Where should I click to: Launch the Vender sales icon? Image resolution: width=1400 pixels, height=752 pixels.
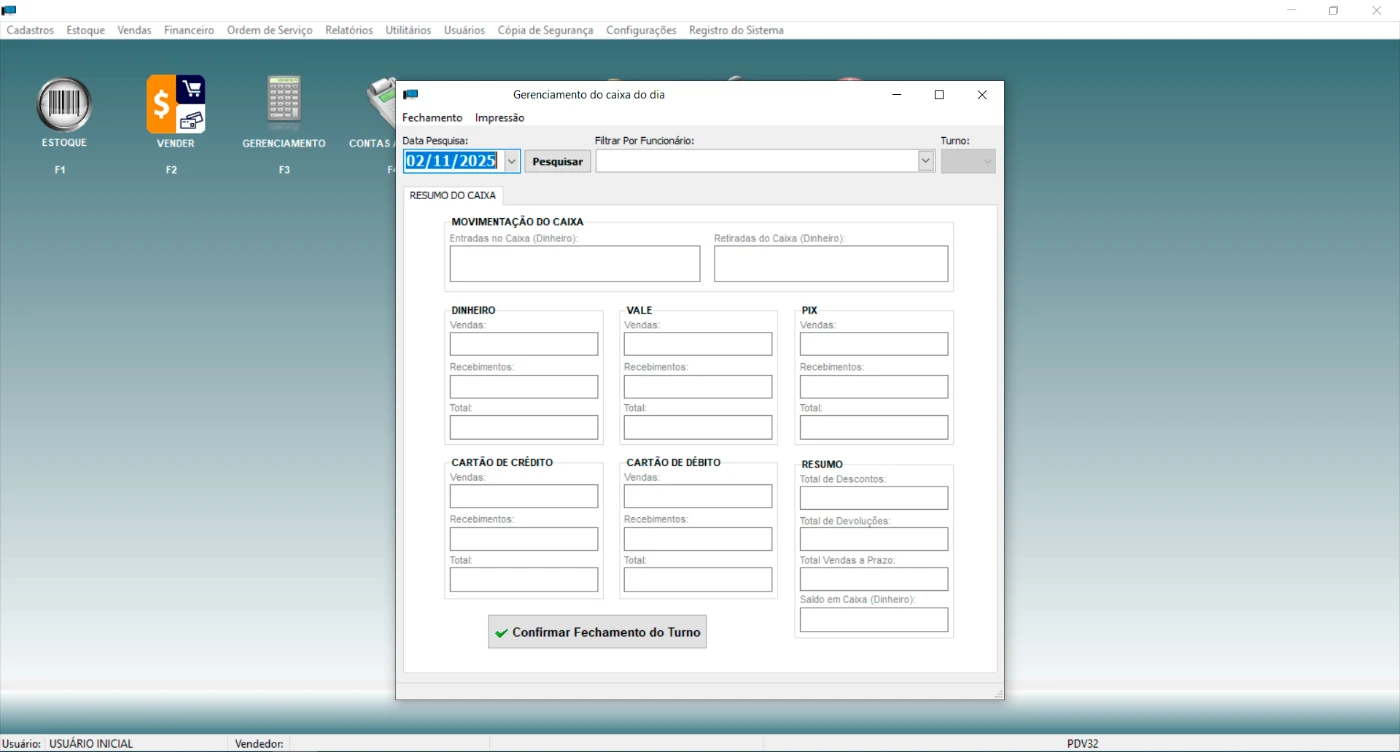tap(175, 105)
